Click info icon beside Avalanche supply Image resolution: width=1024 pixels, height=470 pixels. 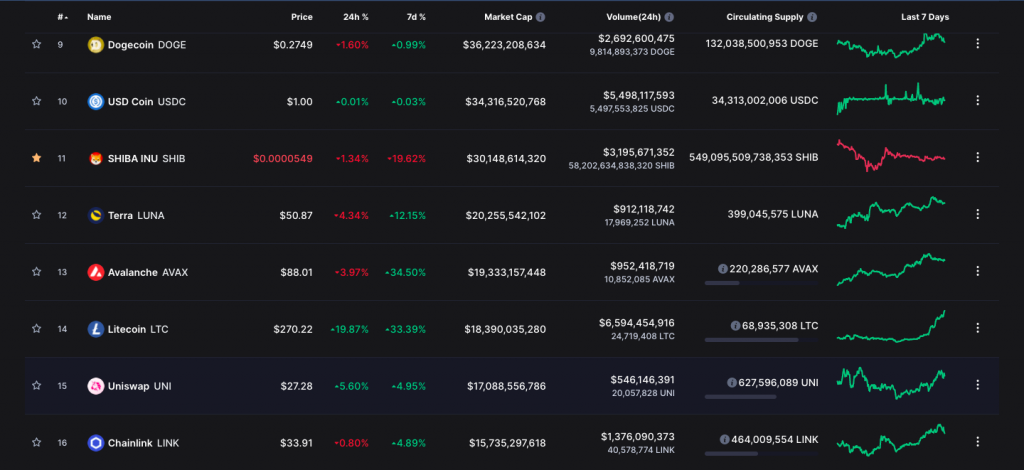point(722,268)
